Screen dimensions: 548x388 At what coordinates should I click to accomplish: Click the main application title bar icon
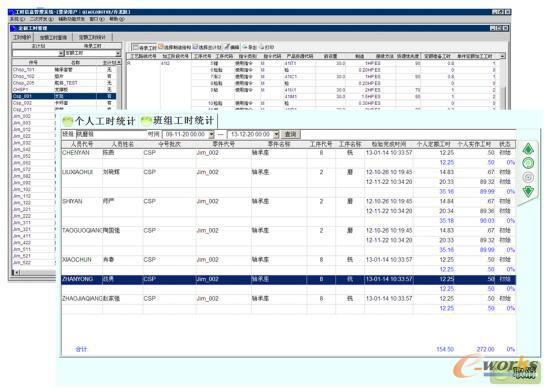click(12, 12)
